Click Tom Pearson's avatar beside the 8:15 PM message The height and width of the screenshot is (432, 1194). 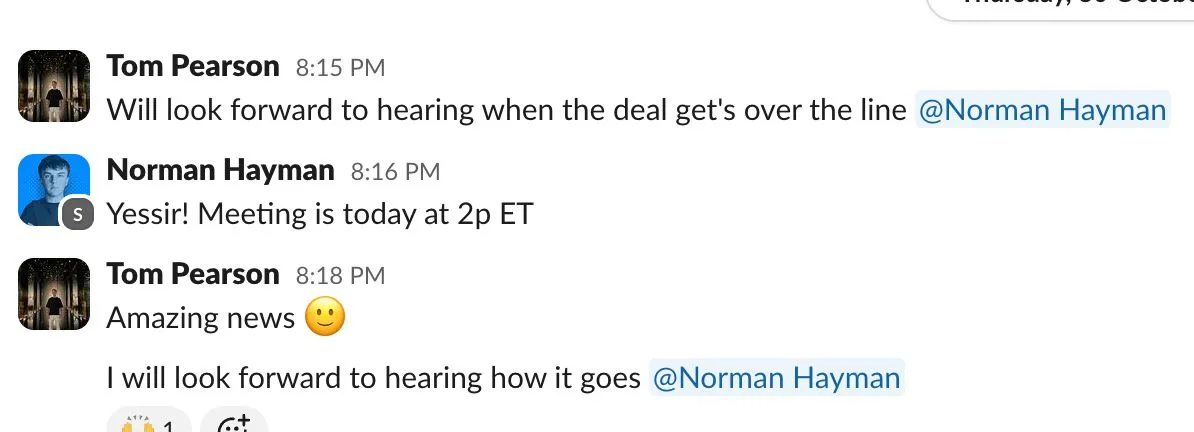click(x=55, y=86)
